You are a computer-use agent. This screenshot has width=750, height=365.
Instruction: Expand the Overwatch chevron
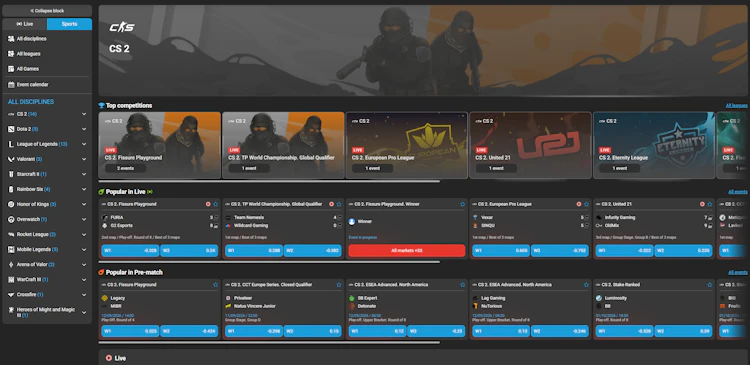click(x=84, y=219)
